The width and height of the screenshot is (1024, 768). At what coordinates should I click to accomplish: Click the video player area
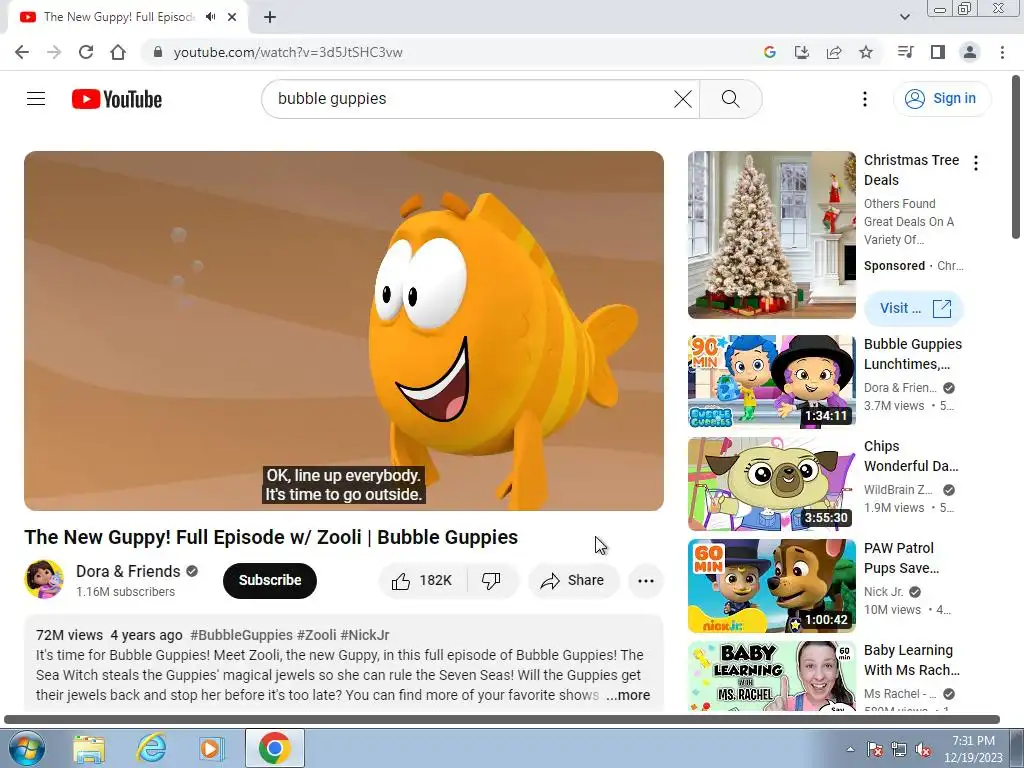pyautogui.click(x=344, y=330)
